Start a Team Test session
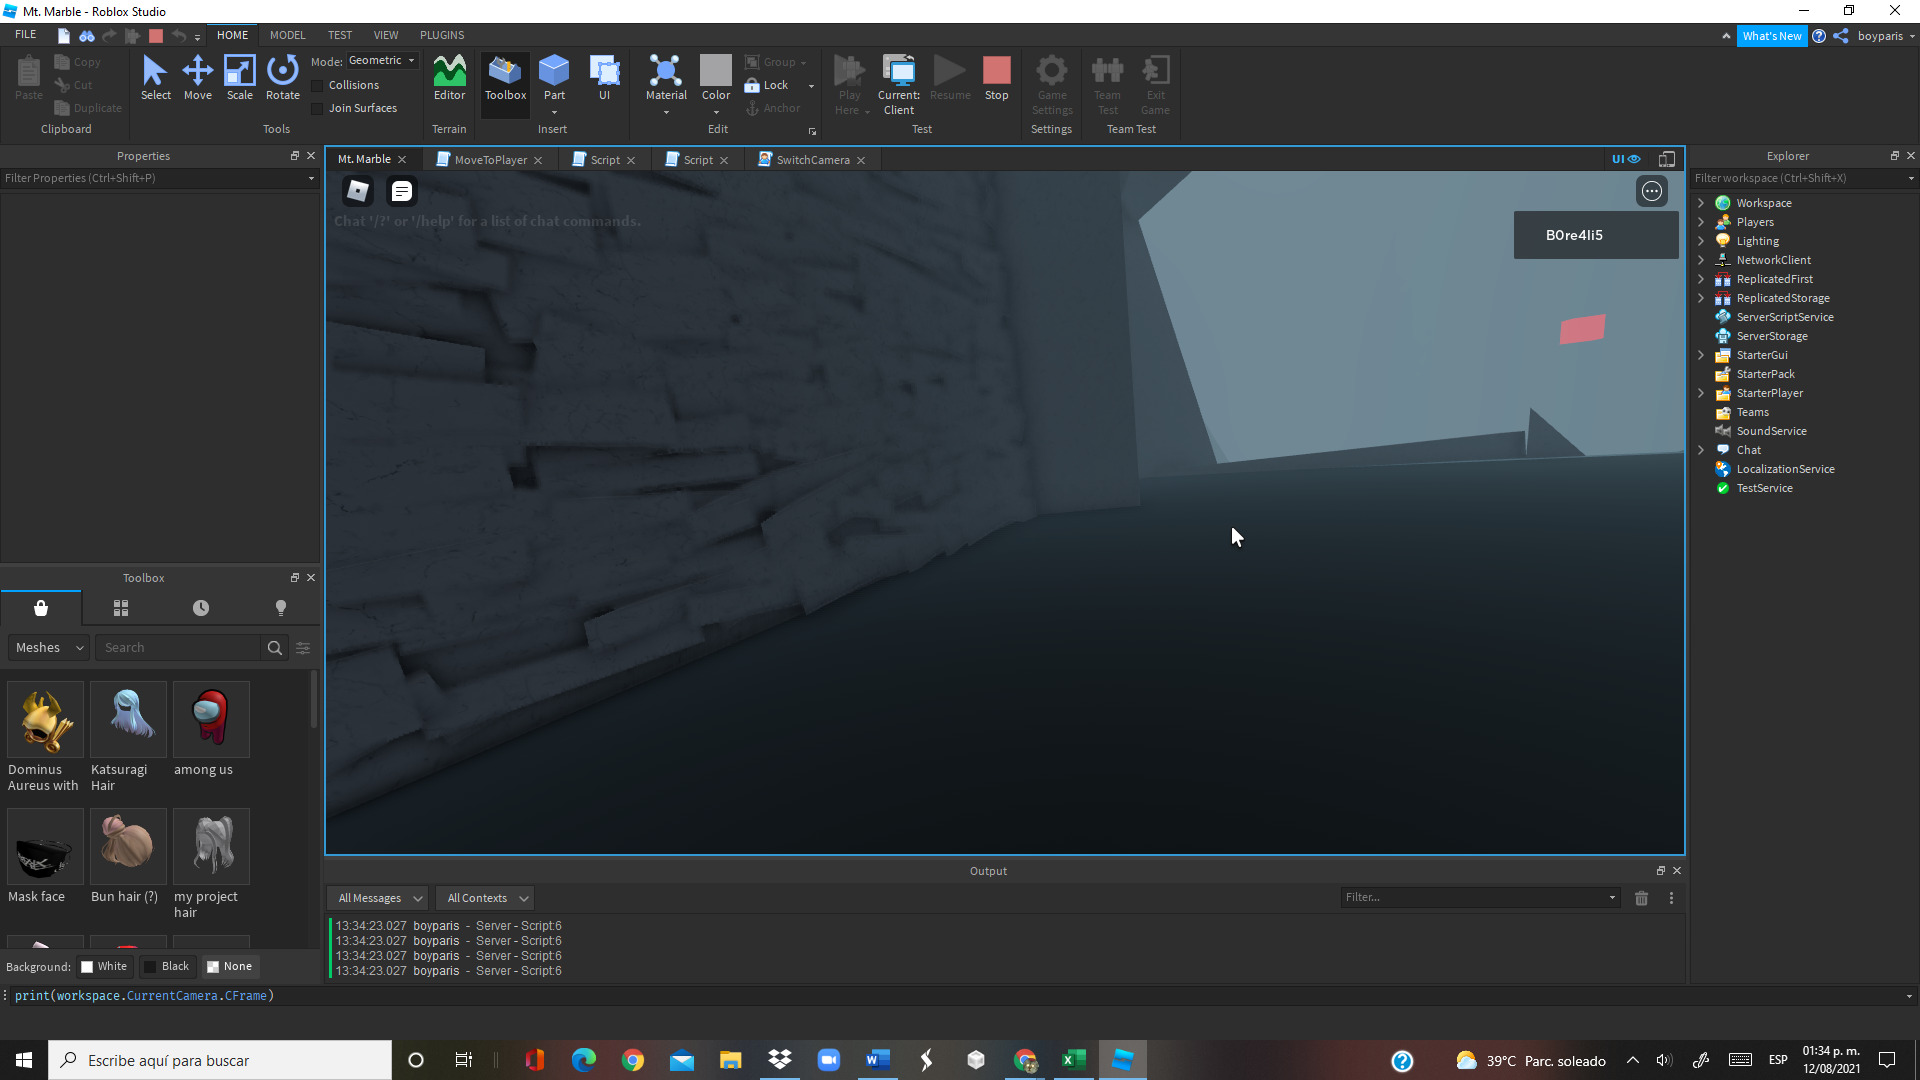 [x=1106, y=85]
